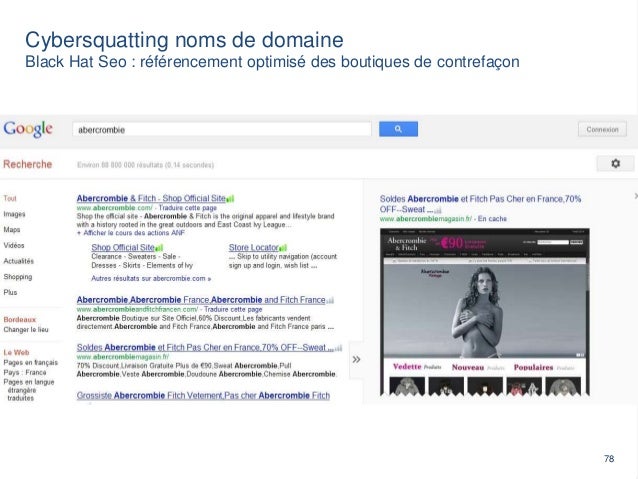Select the Tout search filter
The image size is (638, 479).
(10, 198)
